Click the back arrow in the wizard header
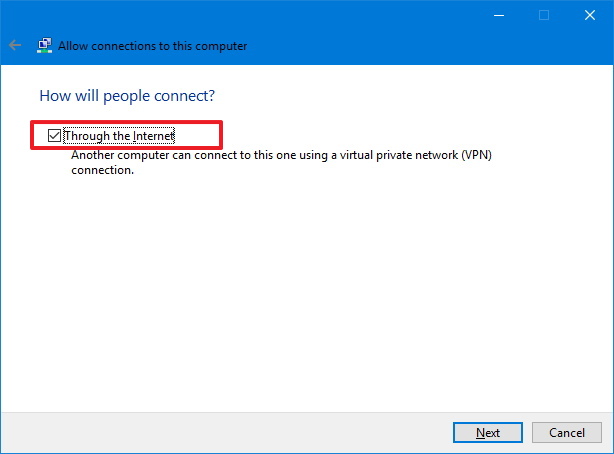 tap(15, 45)
